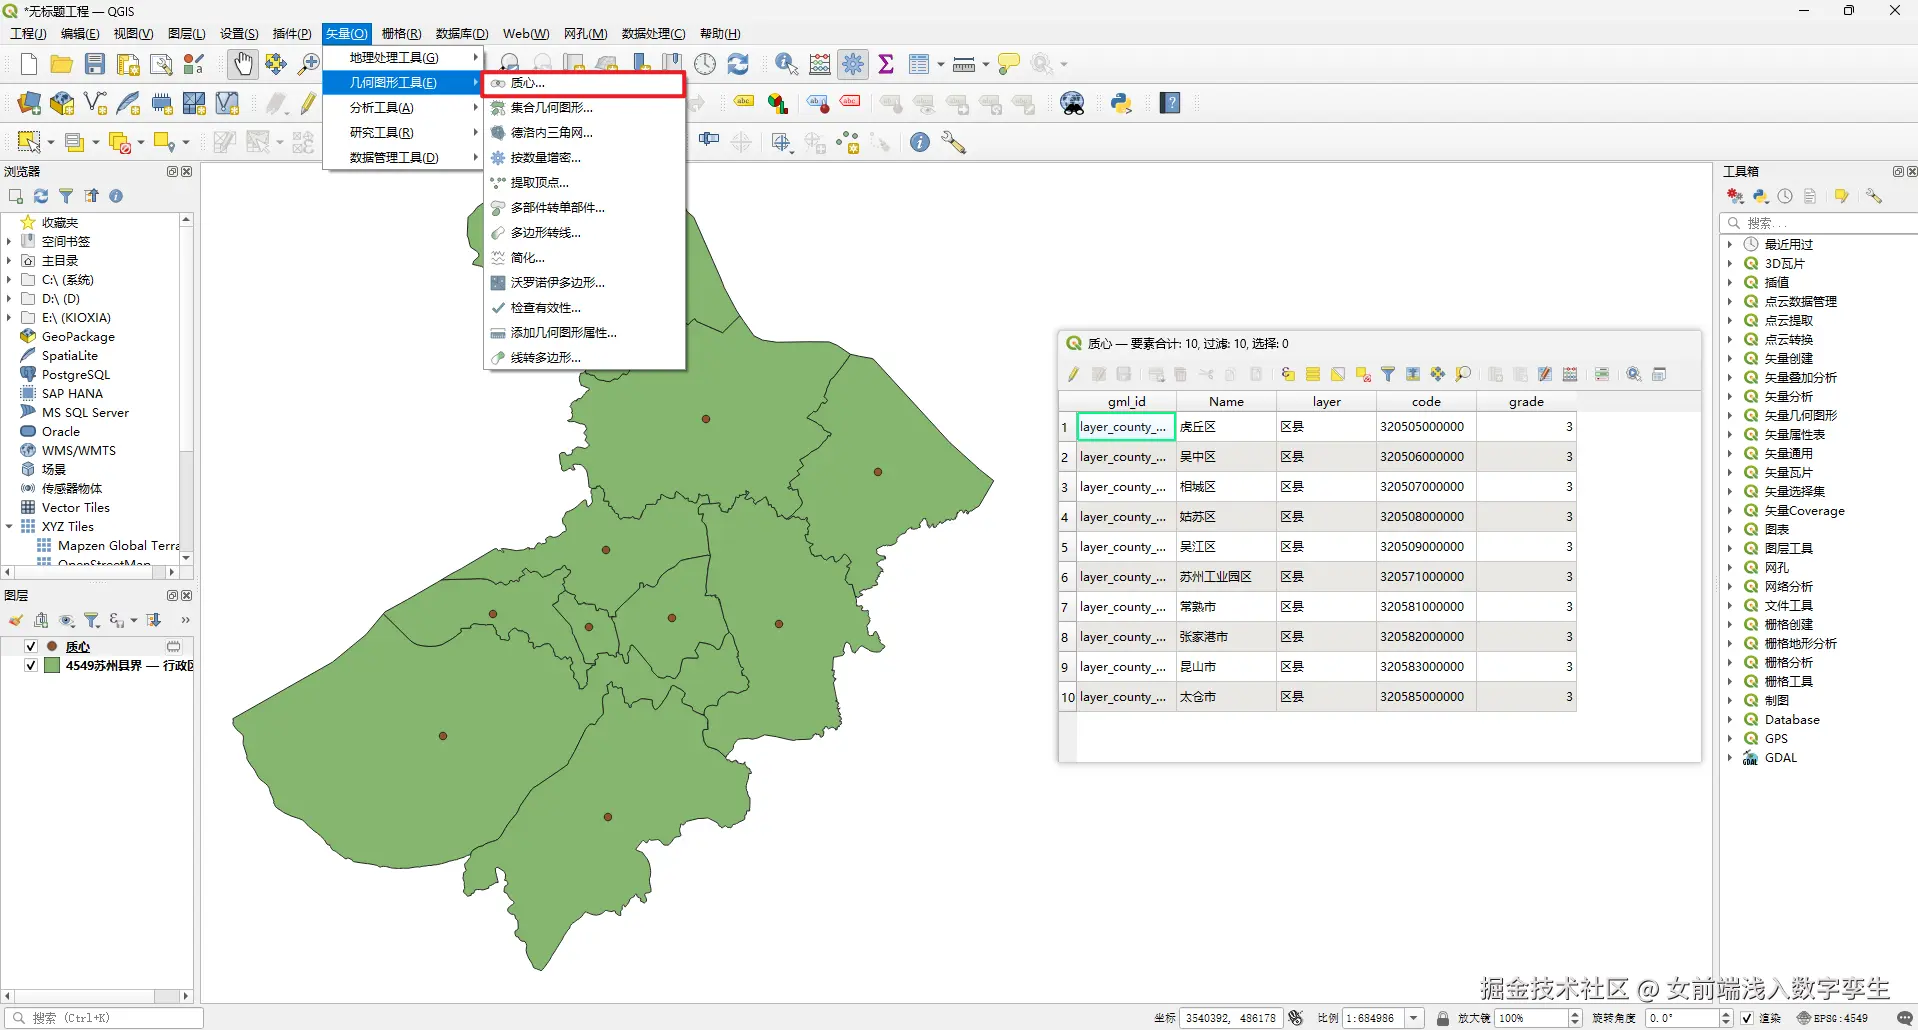Select the Pan Map hand tool
The image size is (1918, 1030).
point(242,64)
